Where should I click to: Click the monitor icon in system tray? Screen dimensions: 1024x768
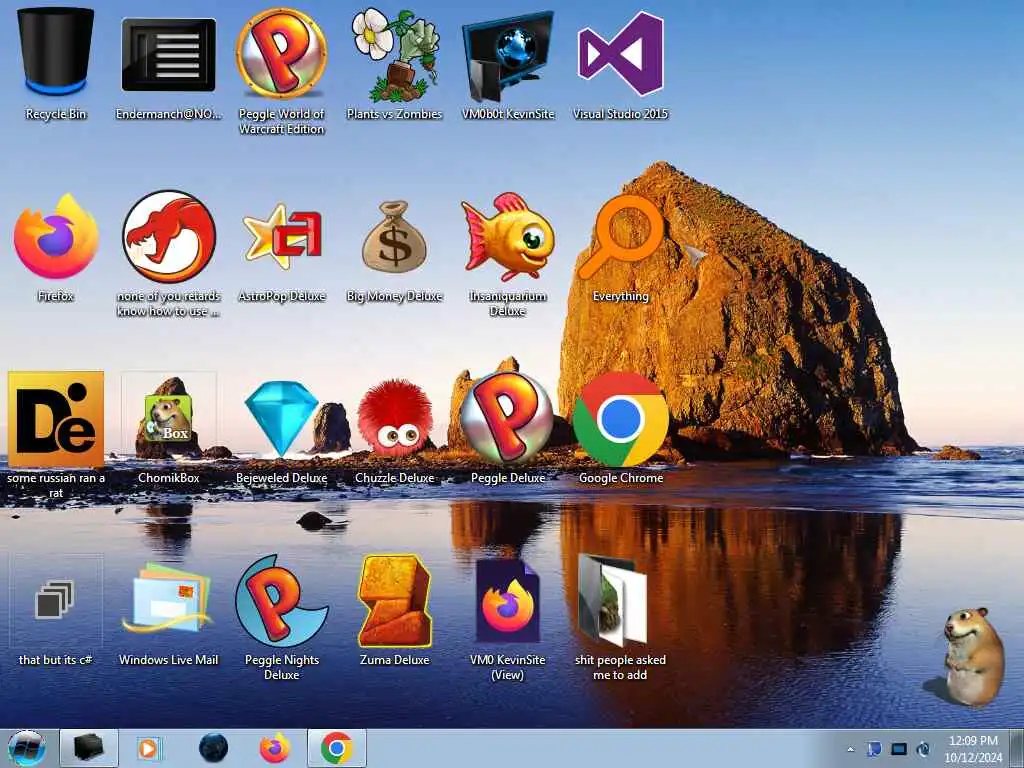(x=899, y=749)
